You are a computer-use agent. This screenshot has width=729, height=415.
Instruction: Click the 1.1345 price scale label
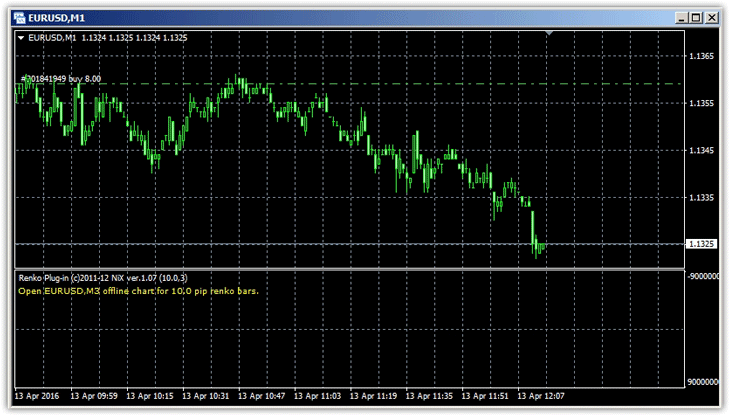coord(701,151)
